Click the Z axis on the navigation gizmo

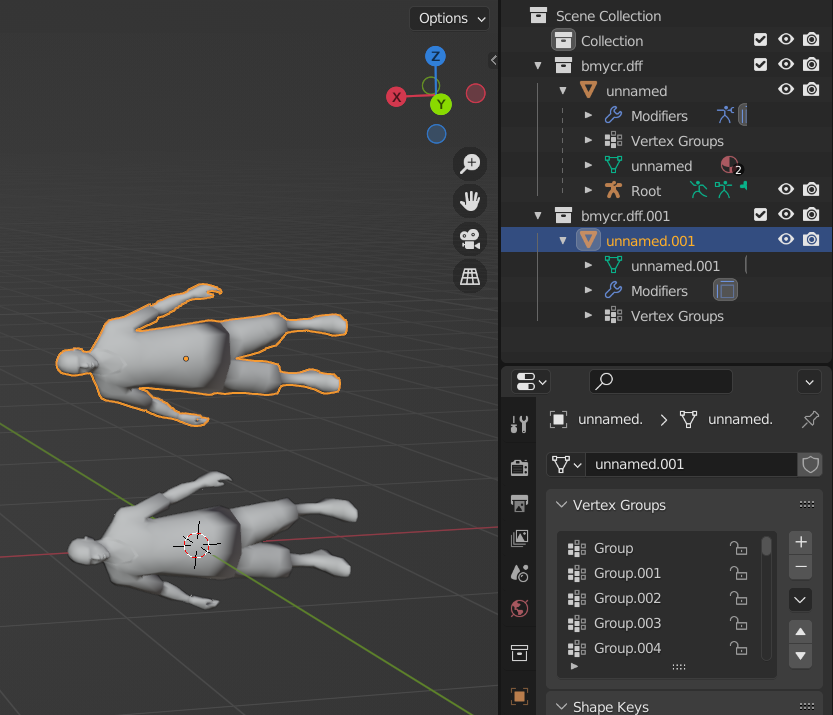(435, 57)
